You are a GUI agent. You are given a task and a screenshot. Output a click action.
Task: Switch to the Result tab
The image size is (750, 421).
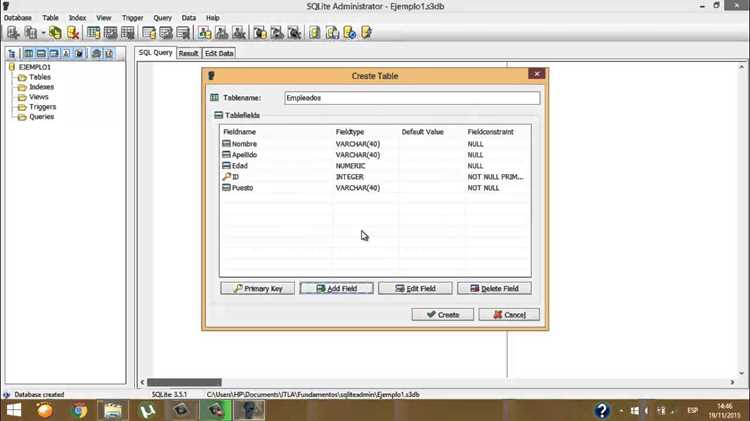pos(188,53)
